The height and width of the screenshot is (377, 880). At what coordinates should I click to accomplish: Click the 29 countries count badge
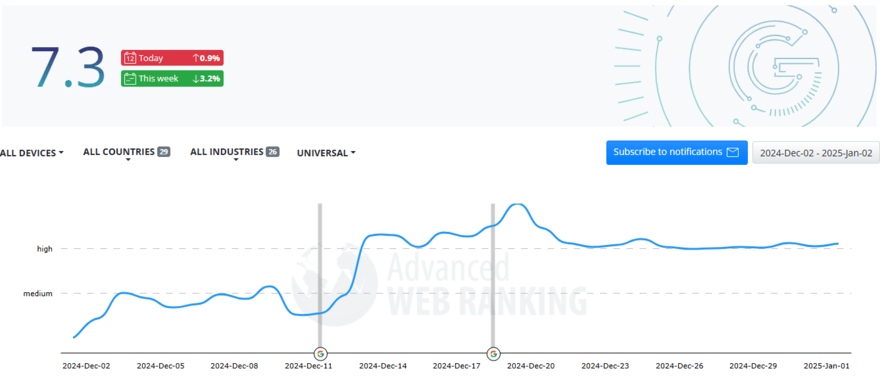point(163,151)
